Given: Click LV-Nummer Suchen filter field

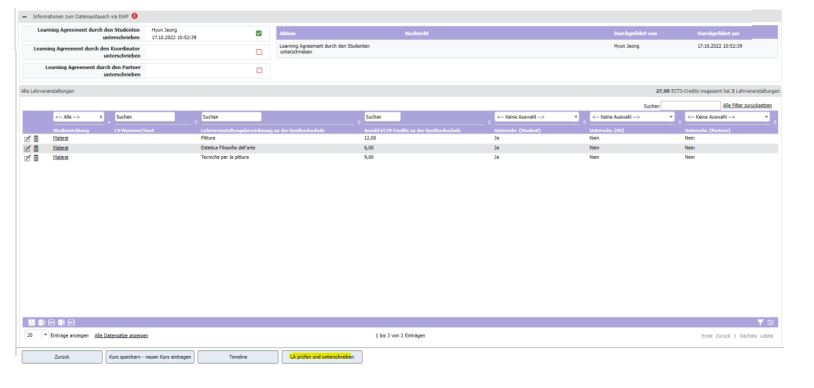Looking at the screenshot, I should [145, 117].
